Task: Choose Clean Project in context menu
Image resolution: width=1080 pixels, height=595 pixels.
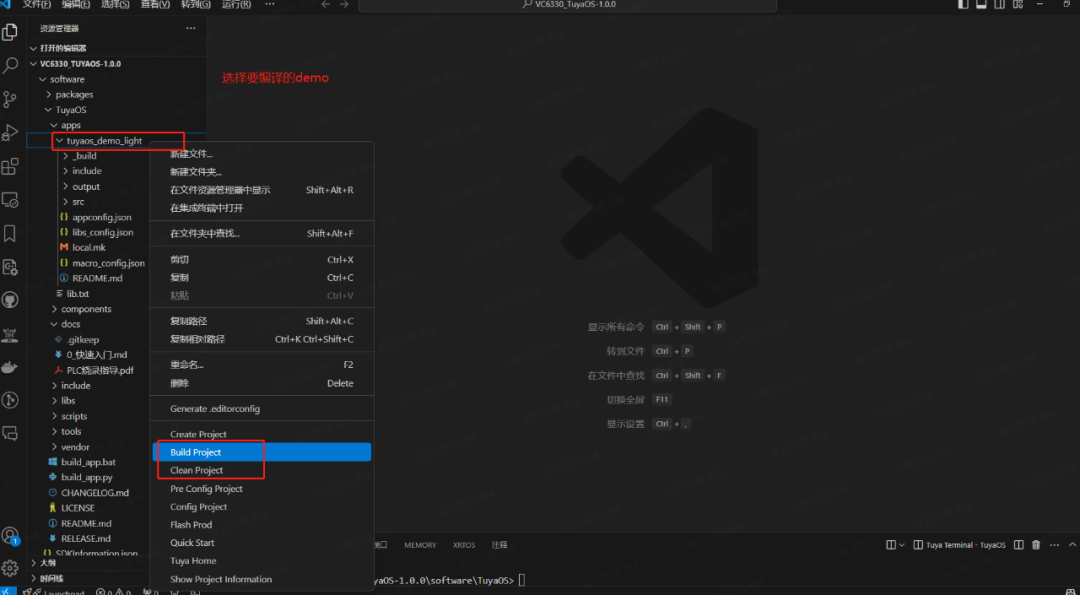Action: coord(197,470)
